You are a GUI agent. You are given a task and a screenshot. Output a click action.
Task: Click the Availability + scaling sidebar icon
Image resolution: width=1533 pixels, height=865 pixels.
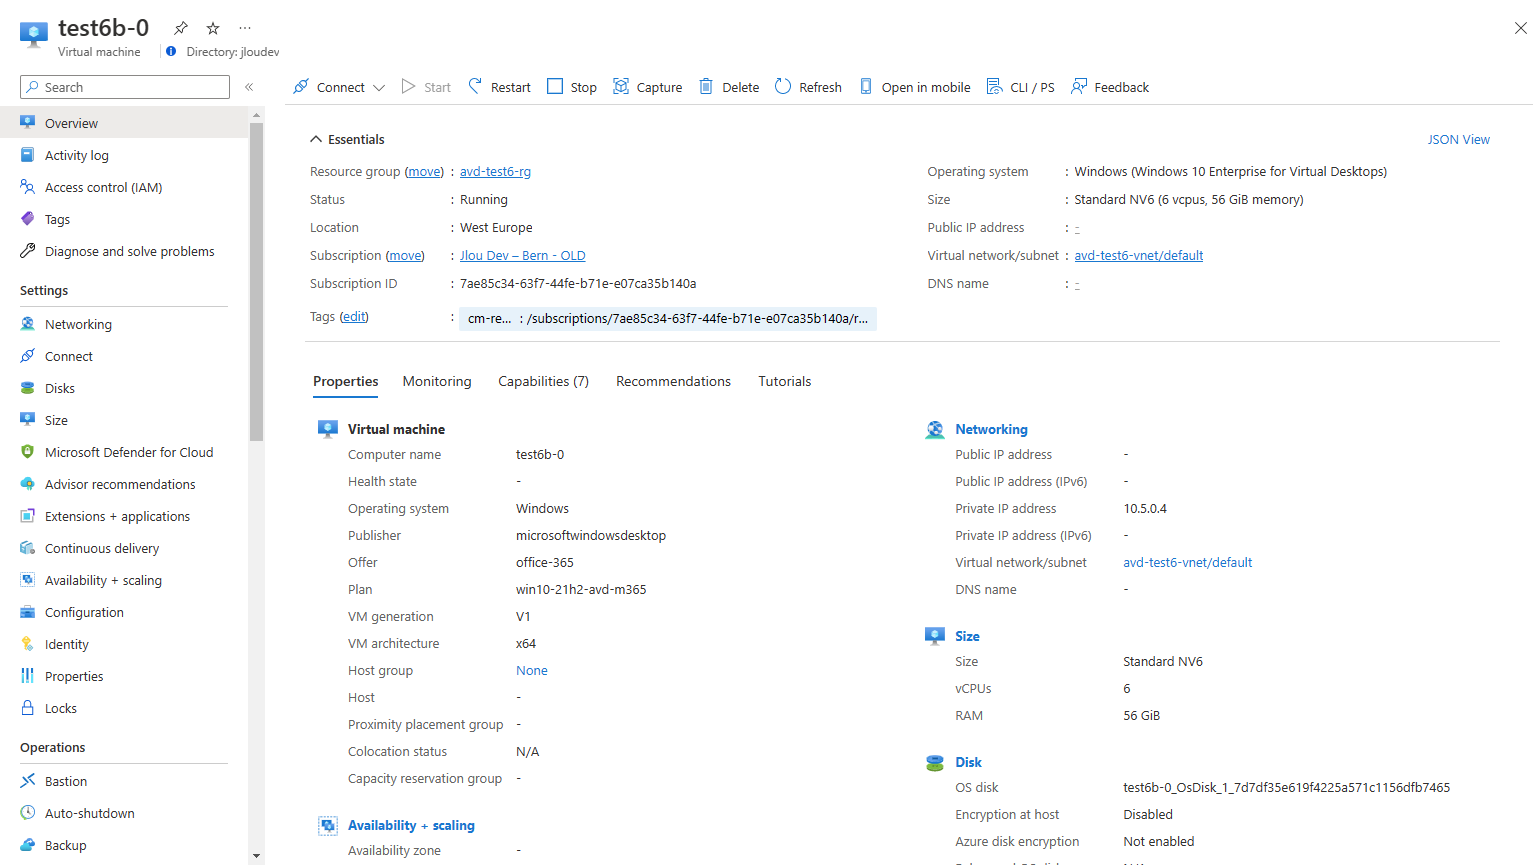28,580
